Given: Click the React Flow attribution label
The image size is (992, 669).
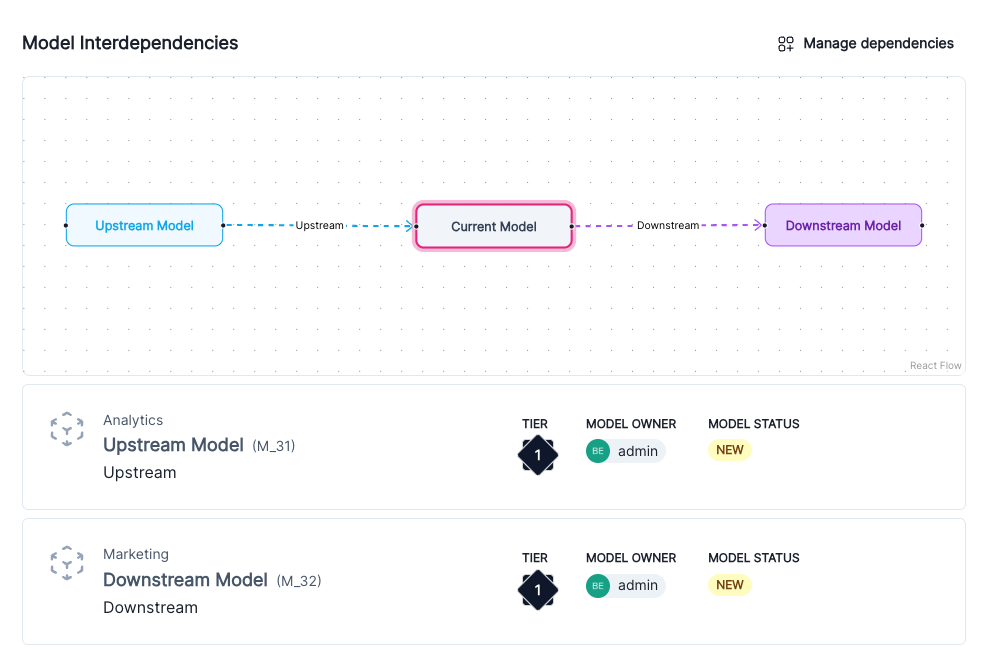Looking at the screenshot, I should pyautogui.click(x=935, y=365).
